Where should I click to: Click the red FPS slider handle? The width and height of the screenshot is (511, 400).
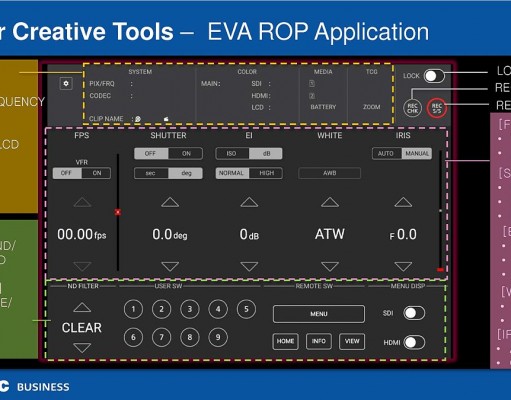(118, 212)
